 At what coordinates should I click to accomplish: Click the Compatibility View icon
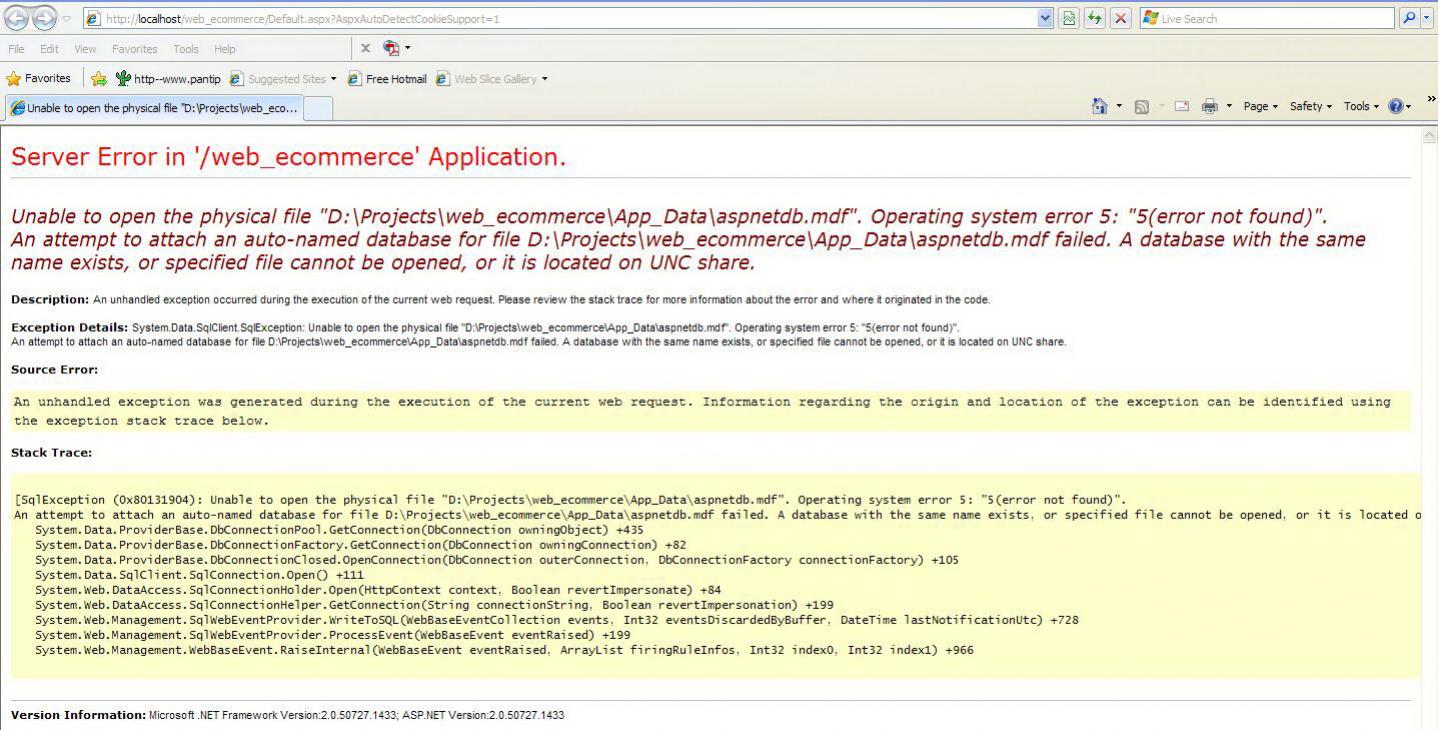(1070, 18)
